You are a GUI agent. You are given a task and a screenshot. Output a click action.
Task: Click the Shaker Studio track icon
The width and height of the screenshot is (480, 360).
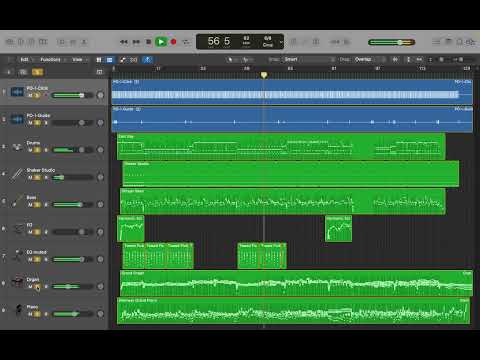pyautogui.click(x=17, y=174)
